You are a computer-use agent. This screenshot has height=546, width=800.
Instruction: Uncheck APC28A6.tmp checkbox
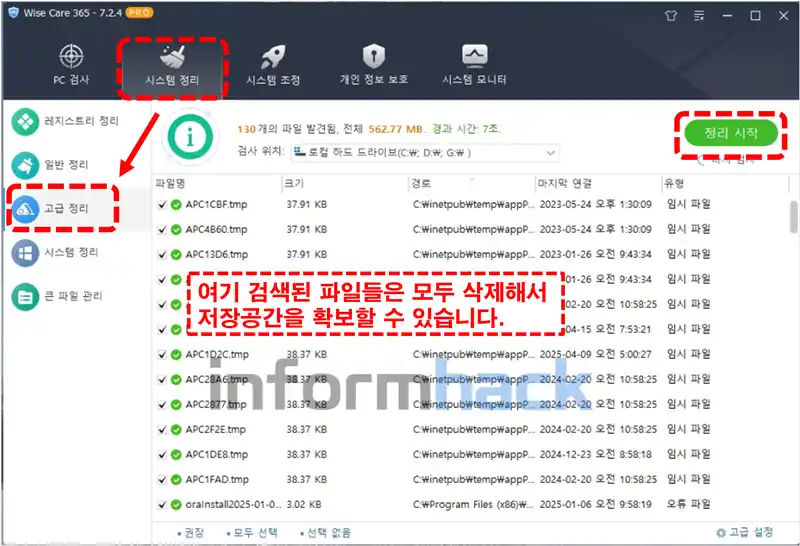point(162,380)
